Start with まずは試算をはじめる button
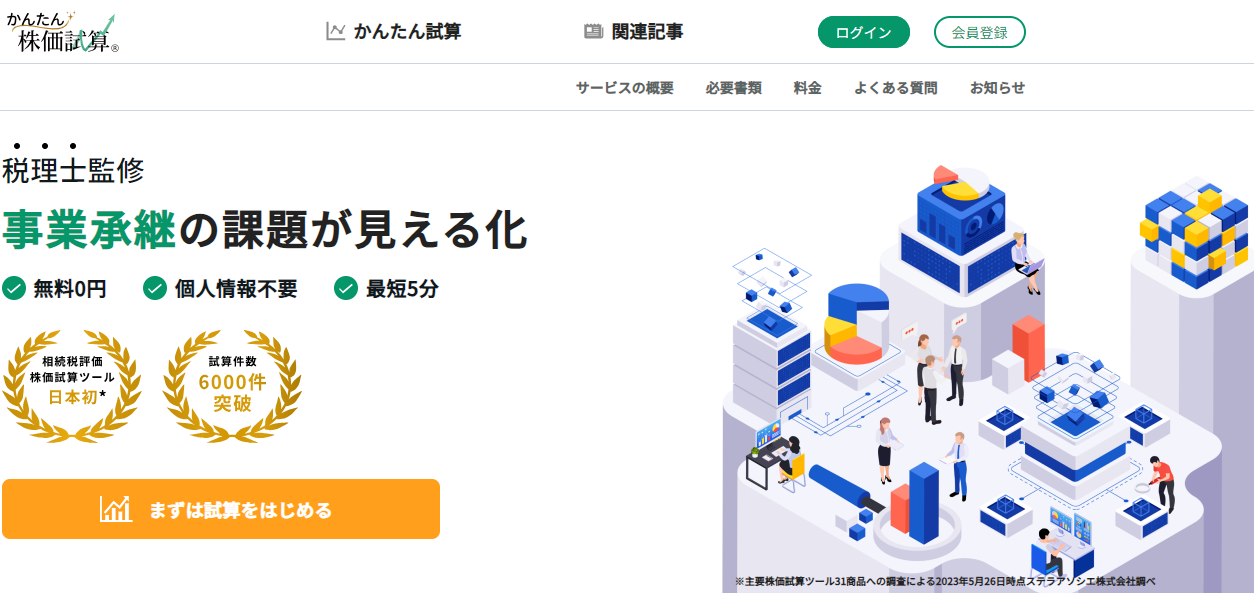The height and width of the screenshot is (593, 1254). coord(221,509)
